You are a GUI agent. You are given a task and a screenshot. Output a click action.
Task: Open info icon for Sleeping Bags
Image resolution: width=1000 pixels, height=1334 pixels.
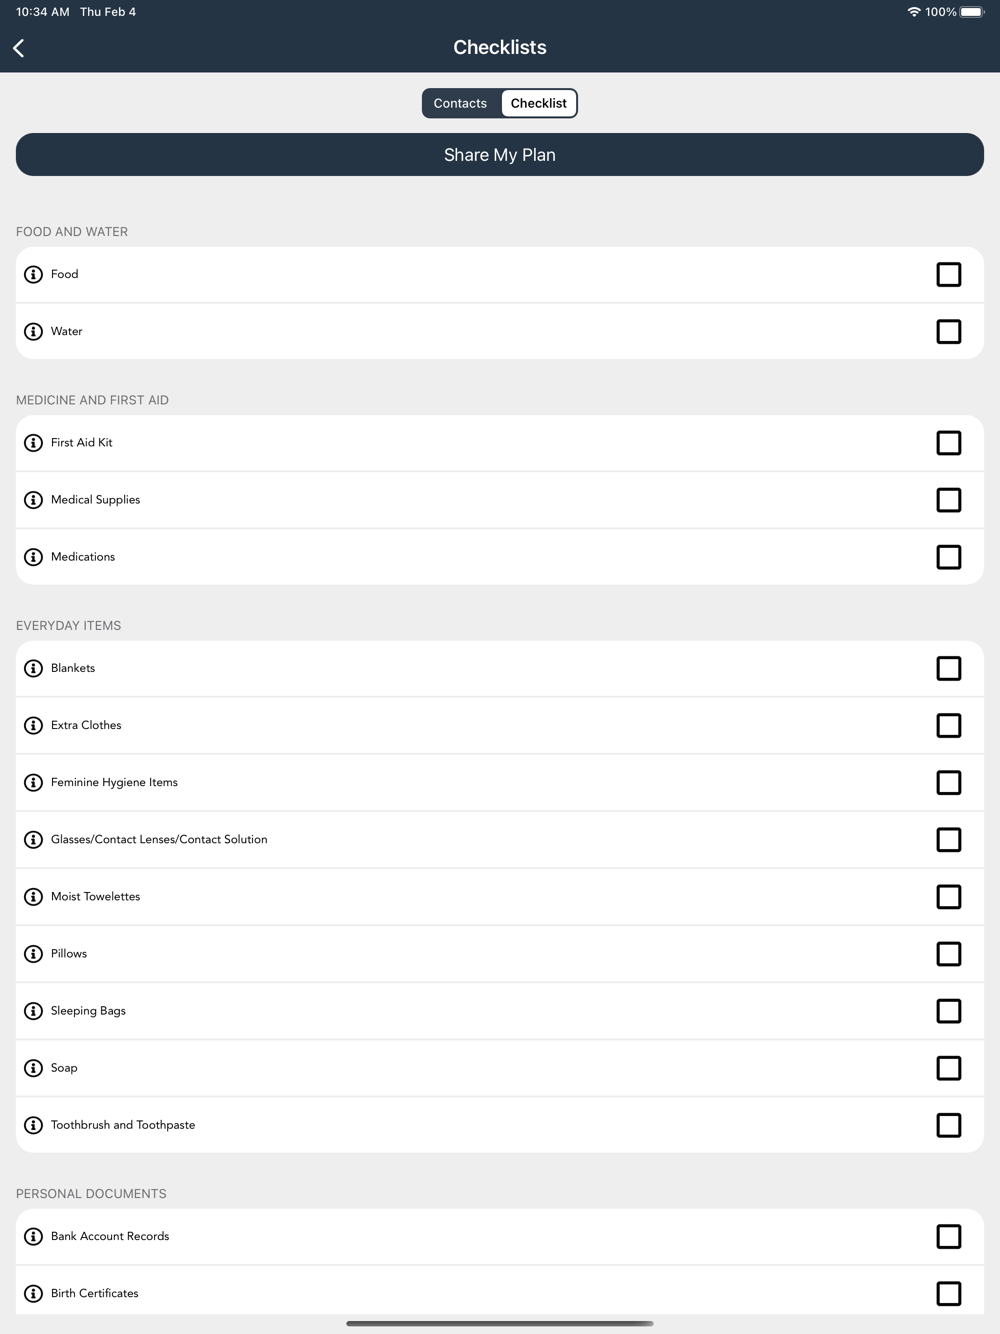click(x=33, y=1011)
